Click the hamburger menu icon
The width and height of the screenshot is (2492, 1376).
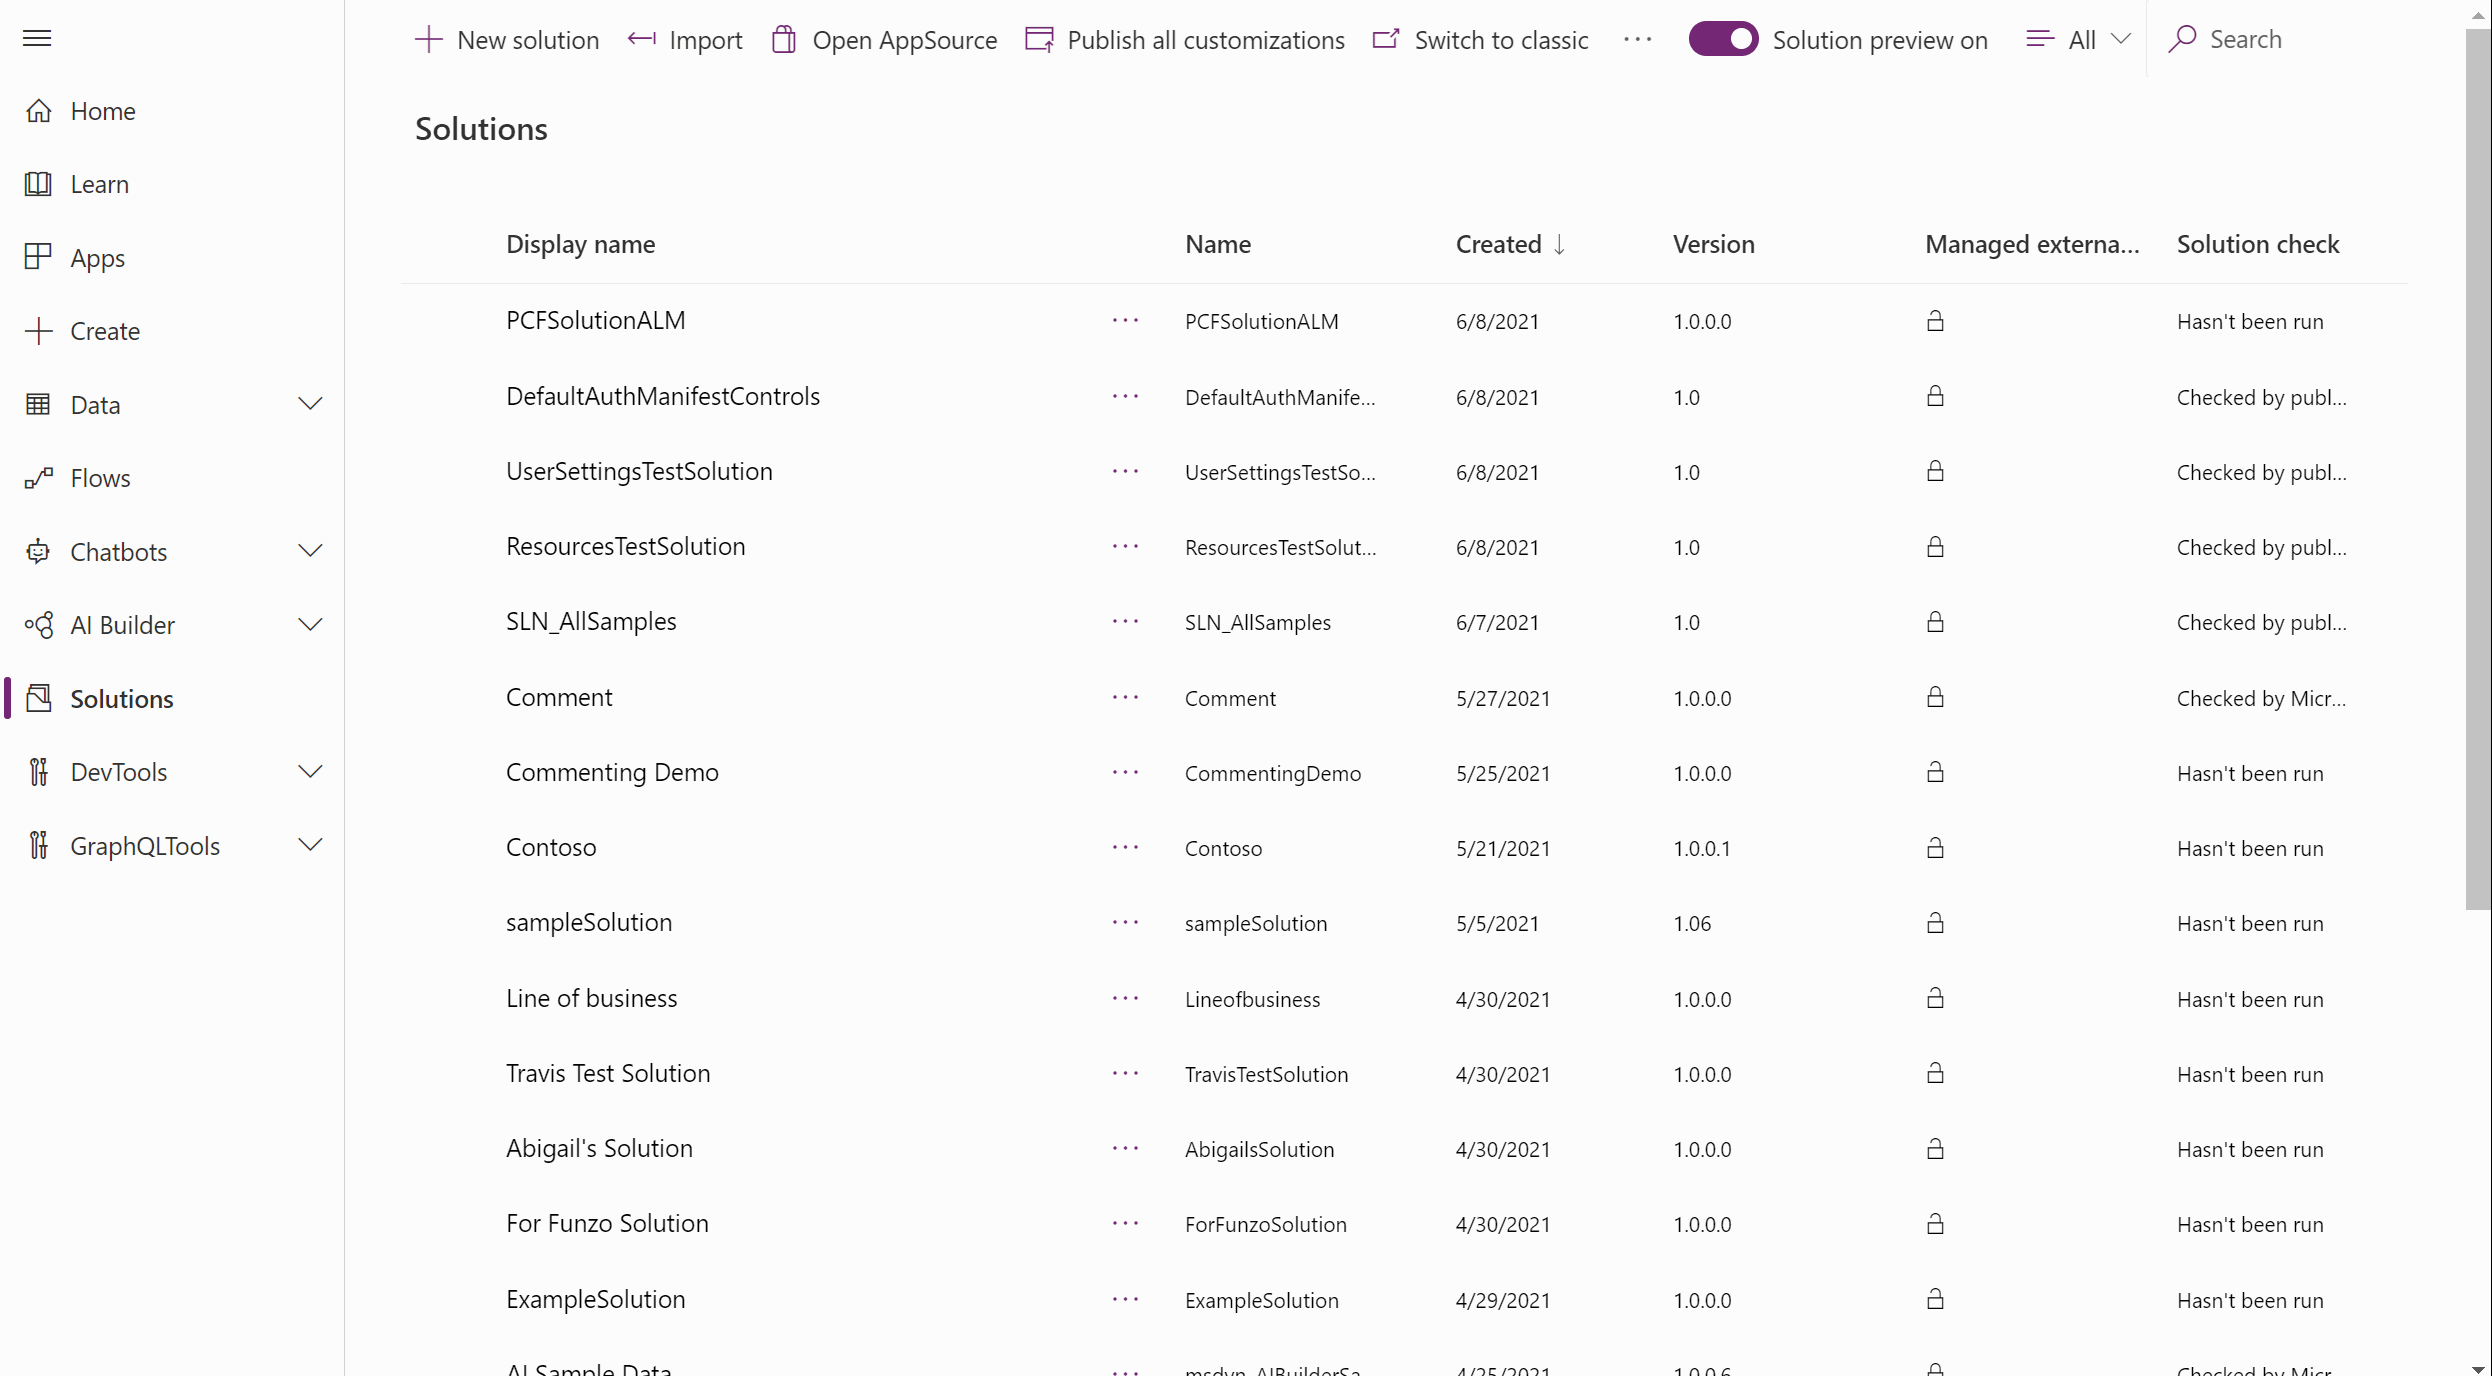(x=37, y=39)
